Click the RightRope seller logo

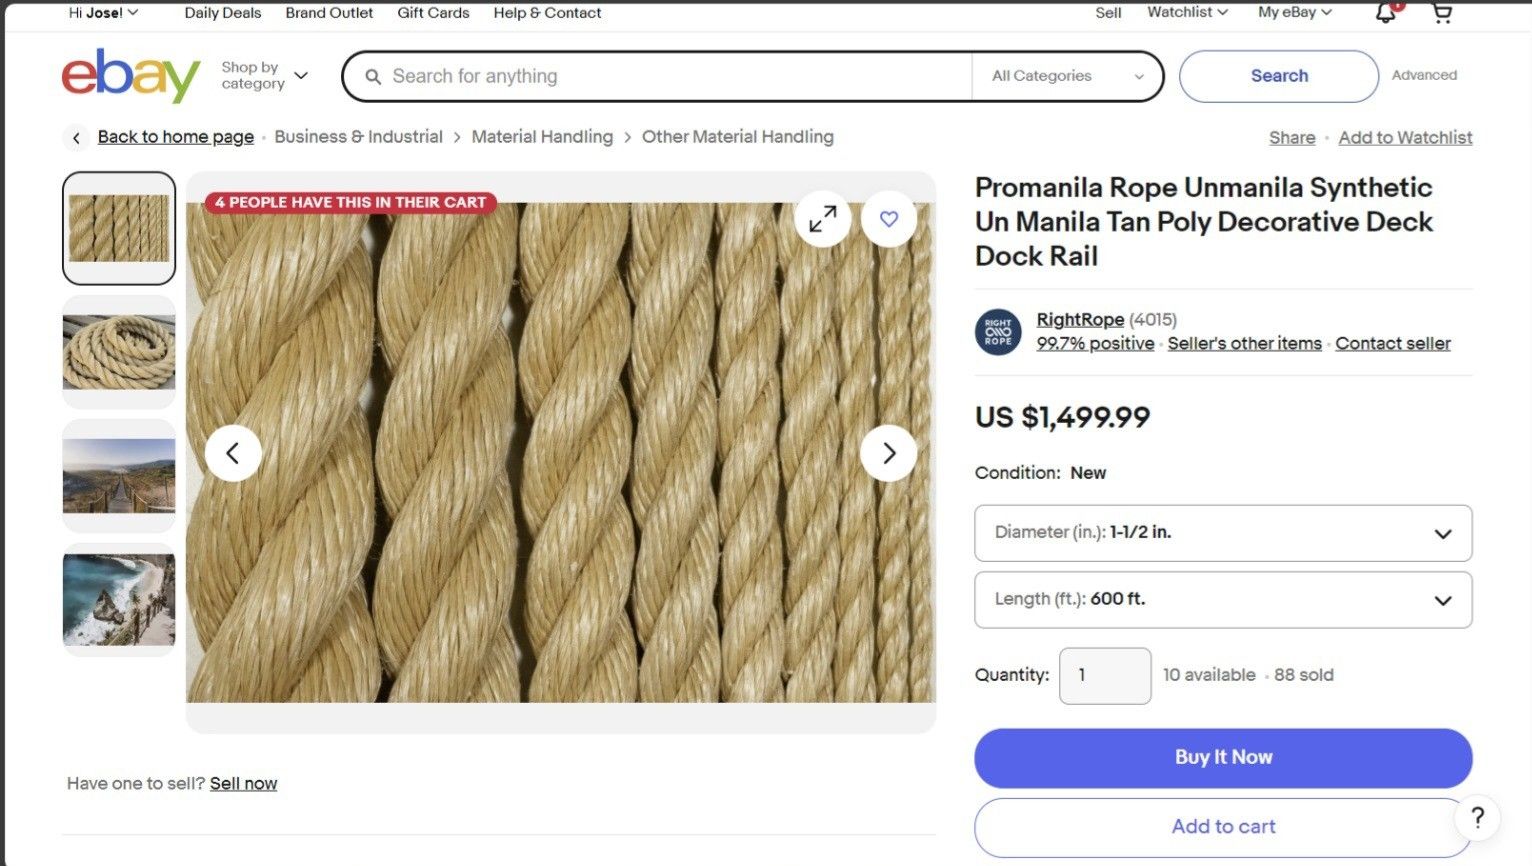tap(998, 332)
